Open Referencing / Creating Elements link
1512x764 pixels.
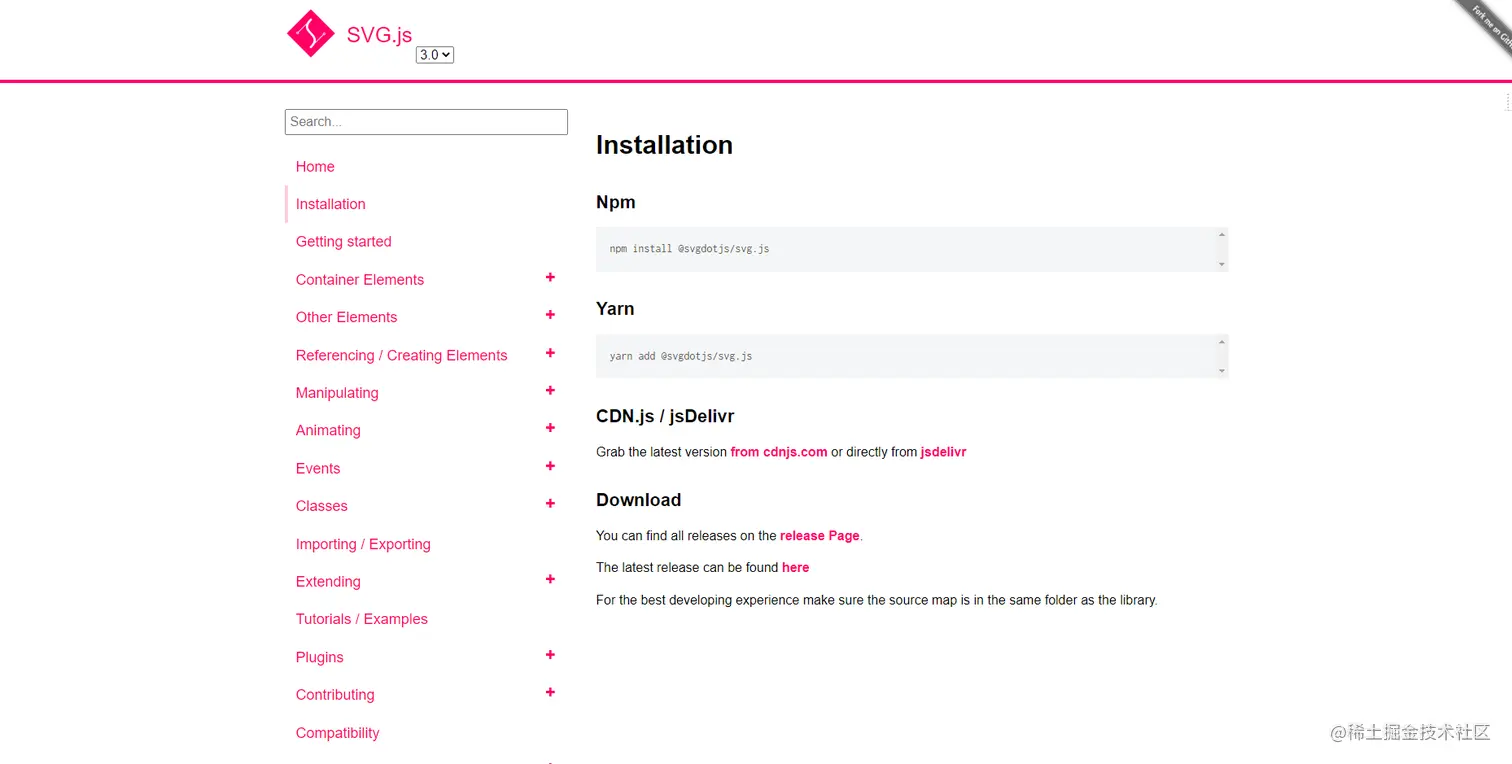tap(402, 355)
